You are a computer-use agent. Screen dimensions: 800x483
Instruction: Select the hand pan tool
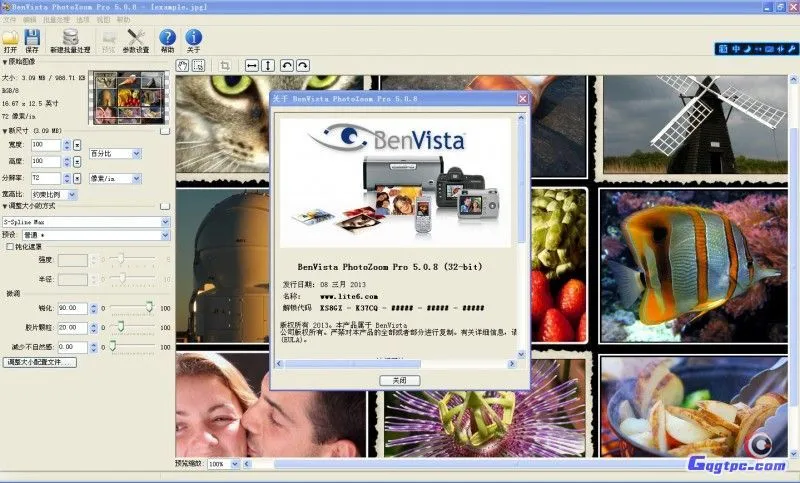click(x=183, y=65)
